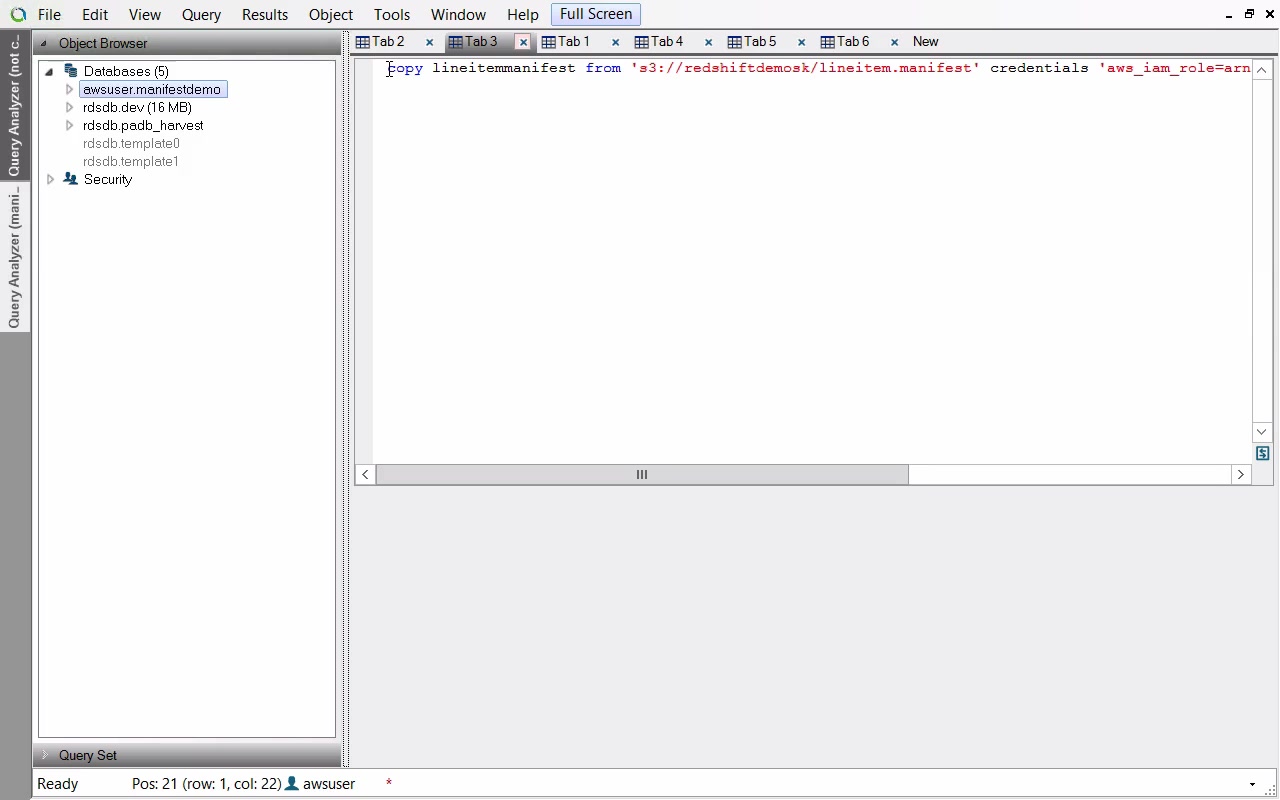
Task: Click the 'awsuser' label in the status bar
Action: coord(329,784)
